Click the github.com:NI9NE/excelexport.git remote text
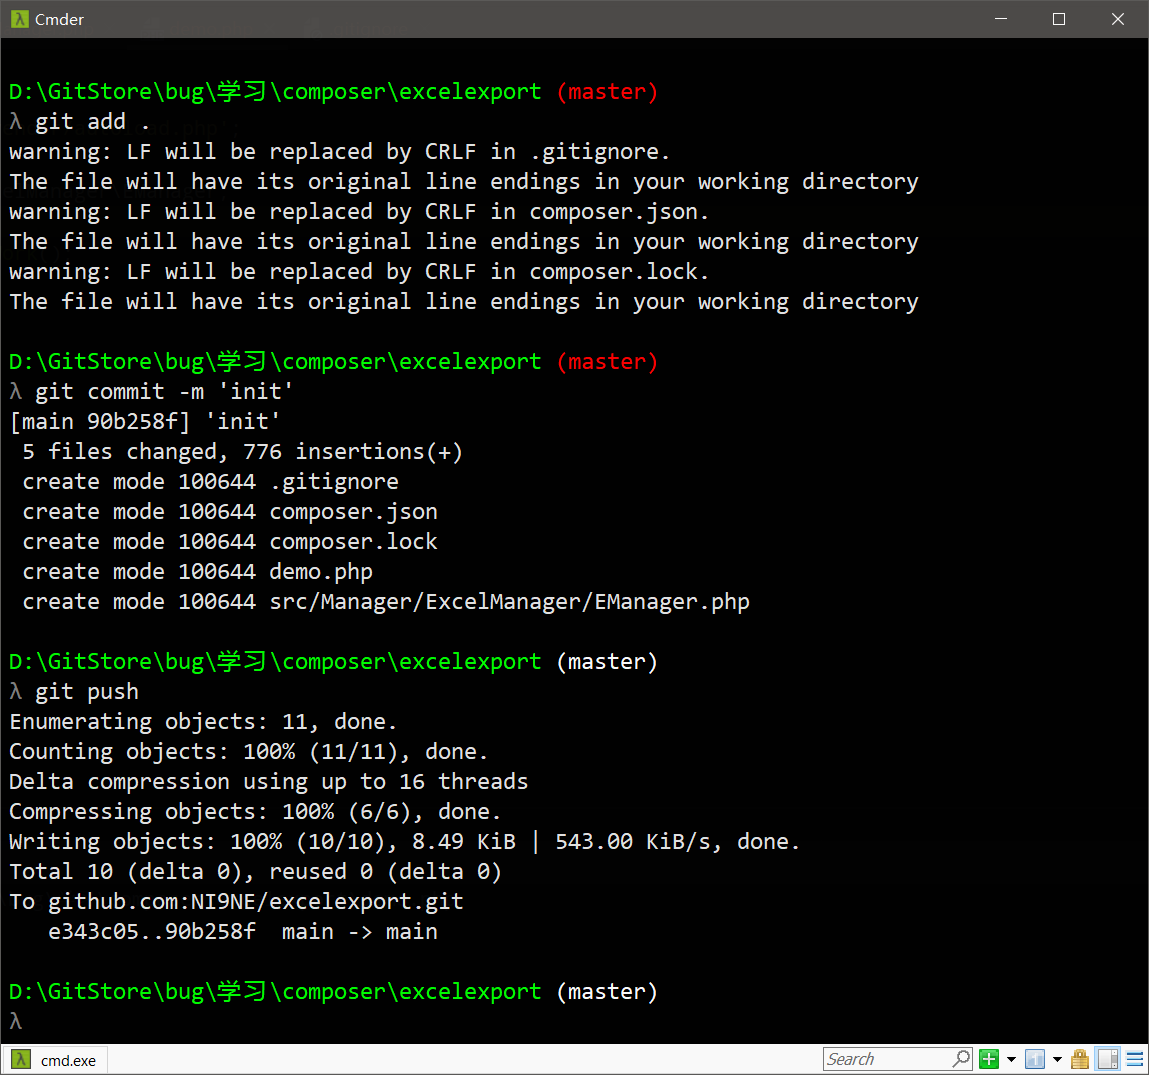The height and width of the screenshot is (1075, 1149). tap(255, 902)
